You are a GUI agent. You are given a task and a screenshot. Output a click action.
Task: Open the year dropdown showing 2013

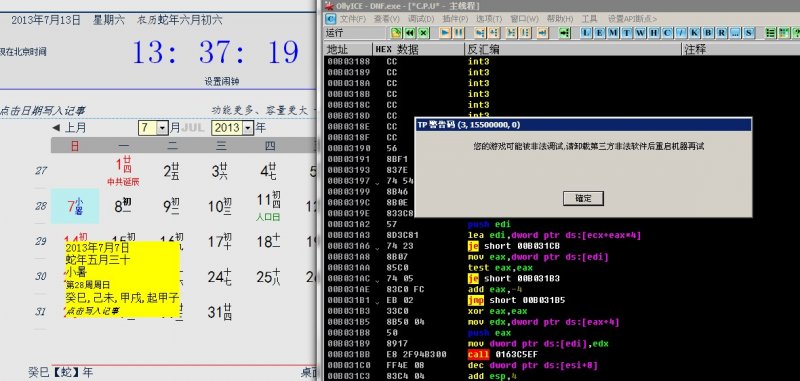point(248,128)
